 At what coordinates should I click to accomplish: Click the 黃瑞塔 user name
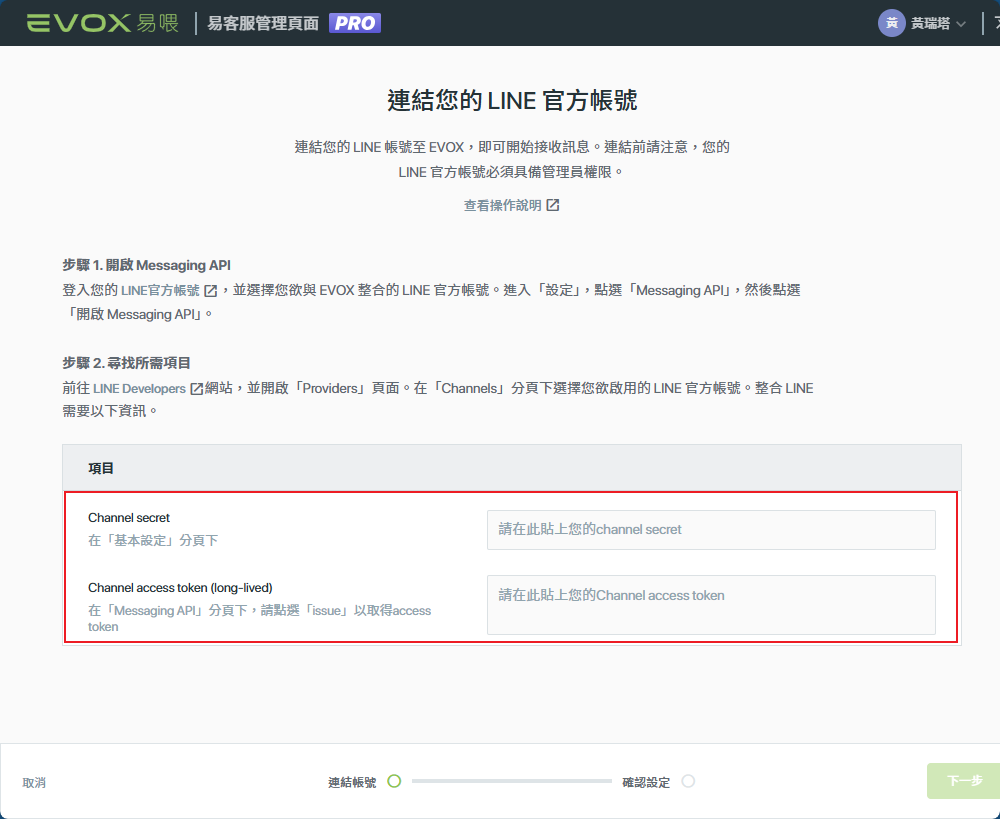coord(930,24)
